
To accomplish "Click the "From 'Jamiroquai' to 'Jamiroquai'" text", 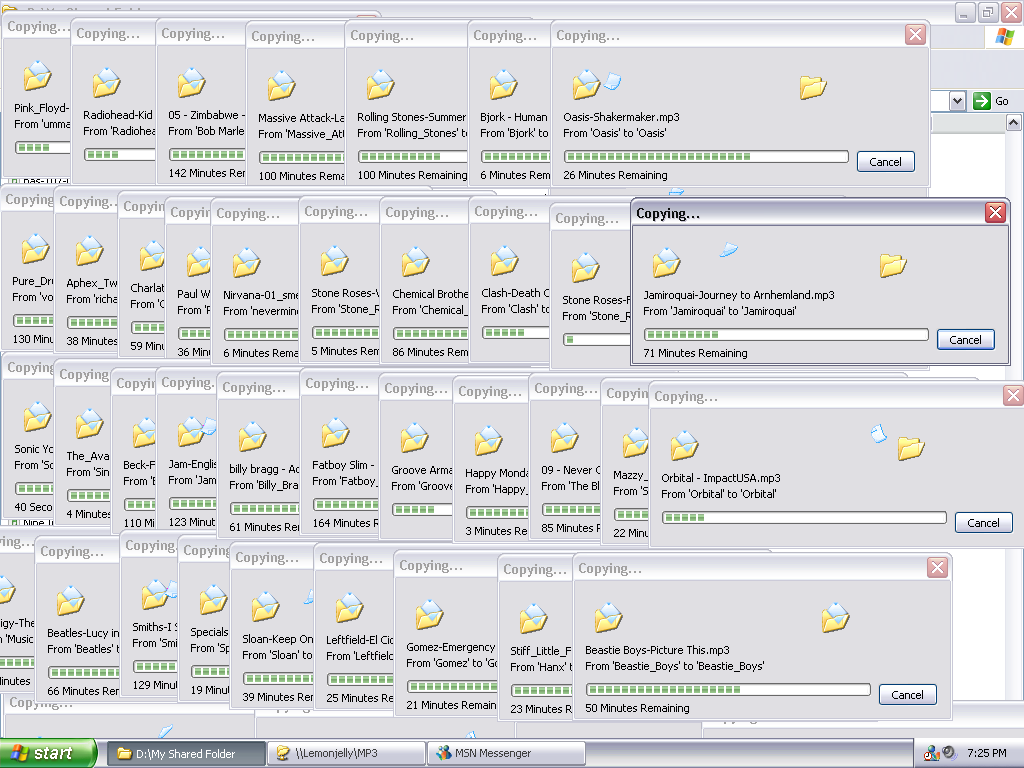I will tap(719, 312).
